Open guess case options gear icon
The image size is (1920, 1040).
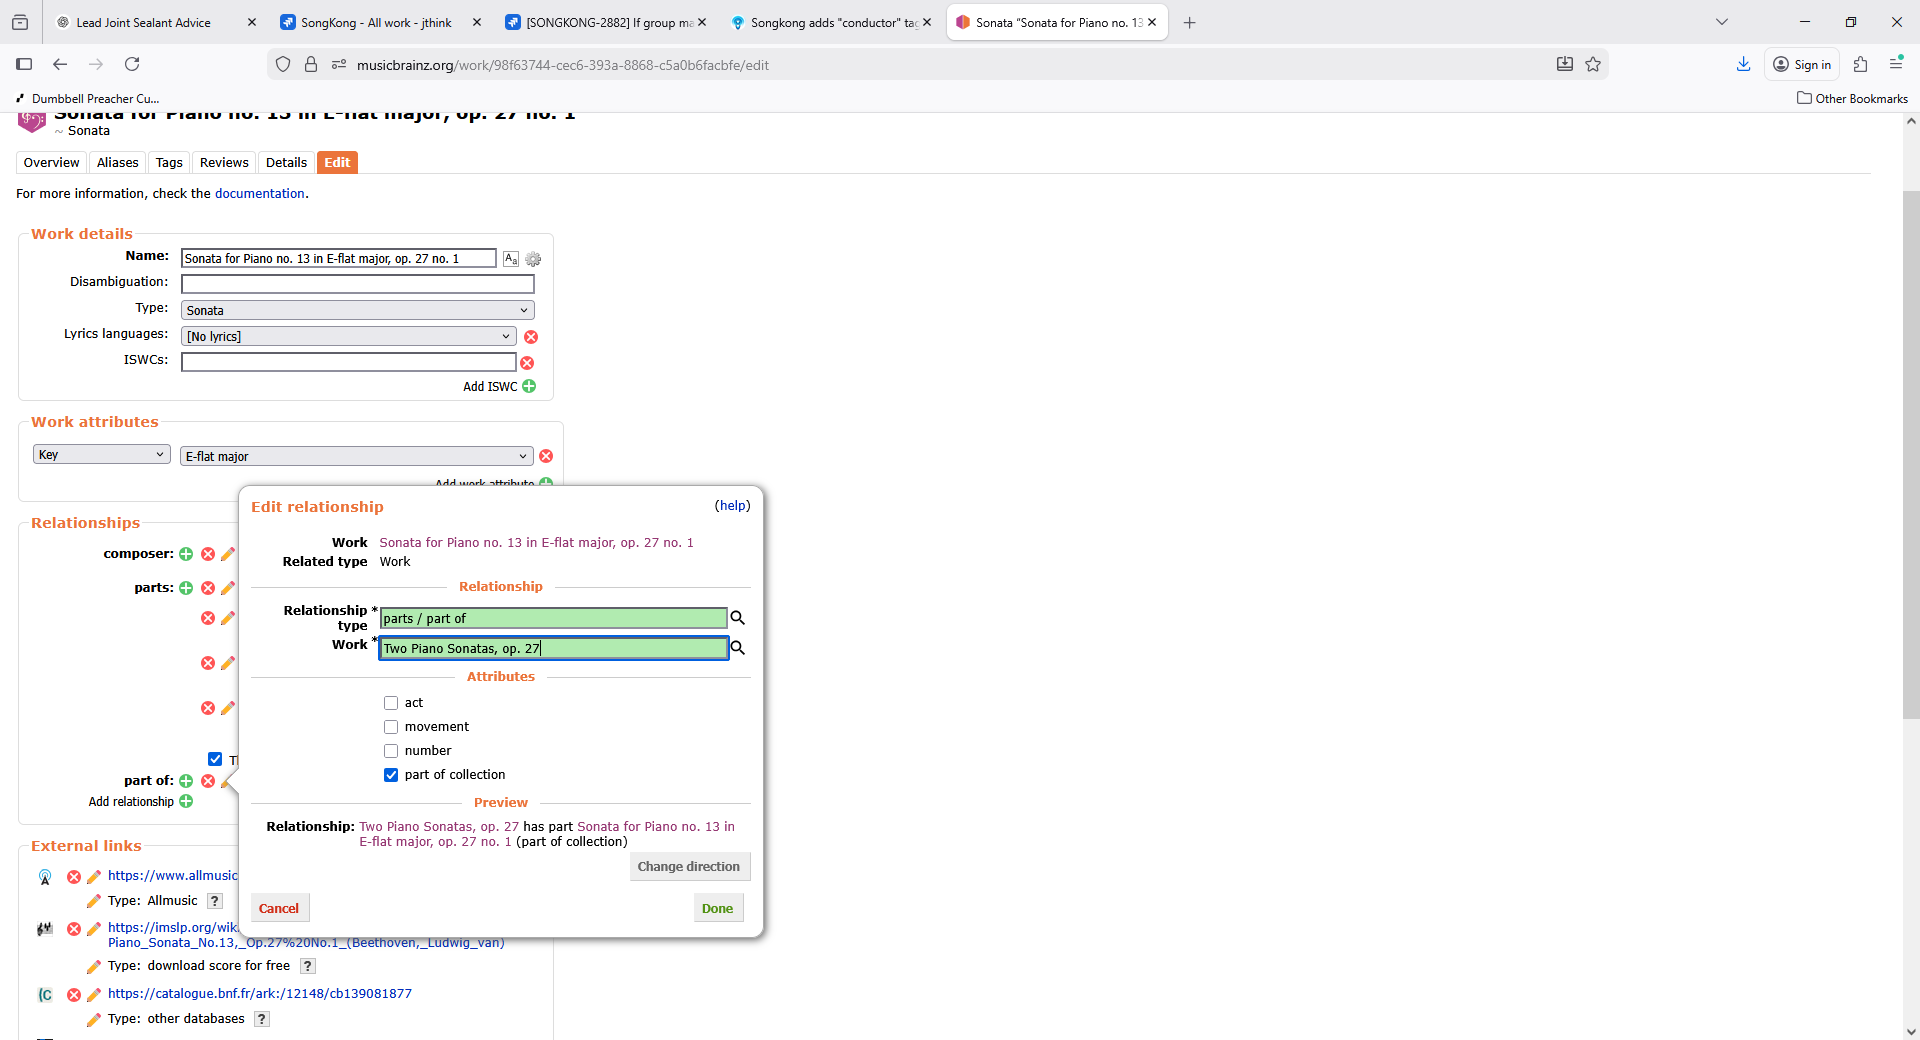(x=533, y=259)
